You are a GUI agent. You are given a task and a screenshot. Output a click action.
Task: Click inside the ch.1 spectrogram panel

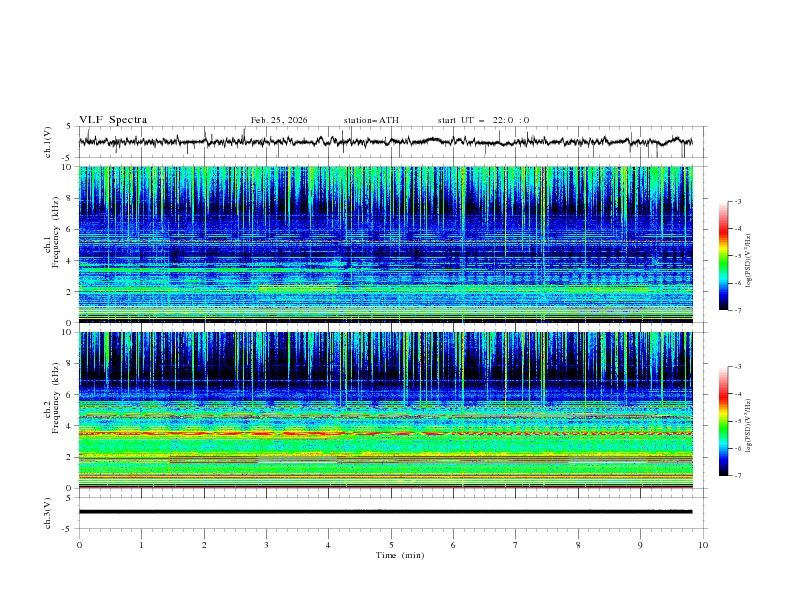coord(385,244)
